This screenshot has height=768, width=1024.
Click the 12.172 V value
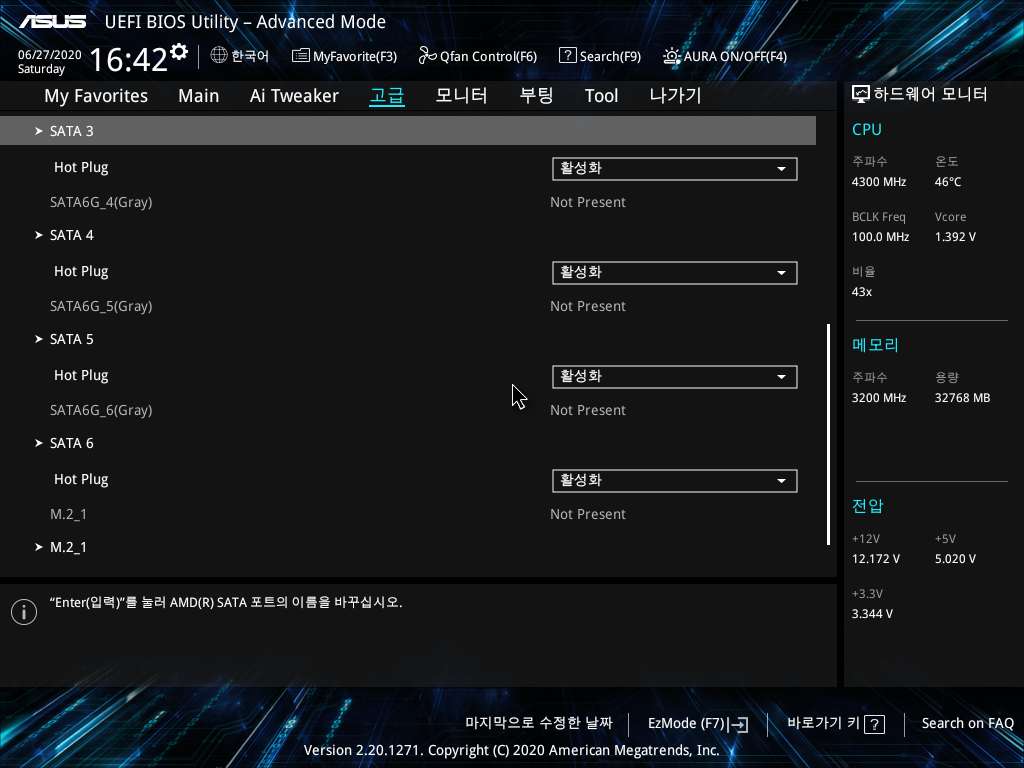coord(876,559)
